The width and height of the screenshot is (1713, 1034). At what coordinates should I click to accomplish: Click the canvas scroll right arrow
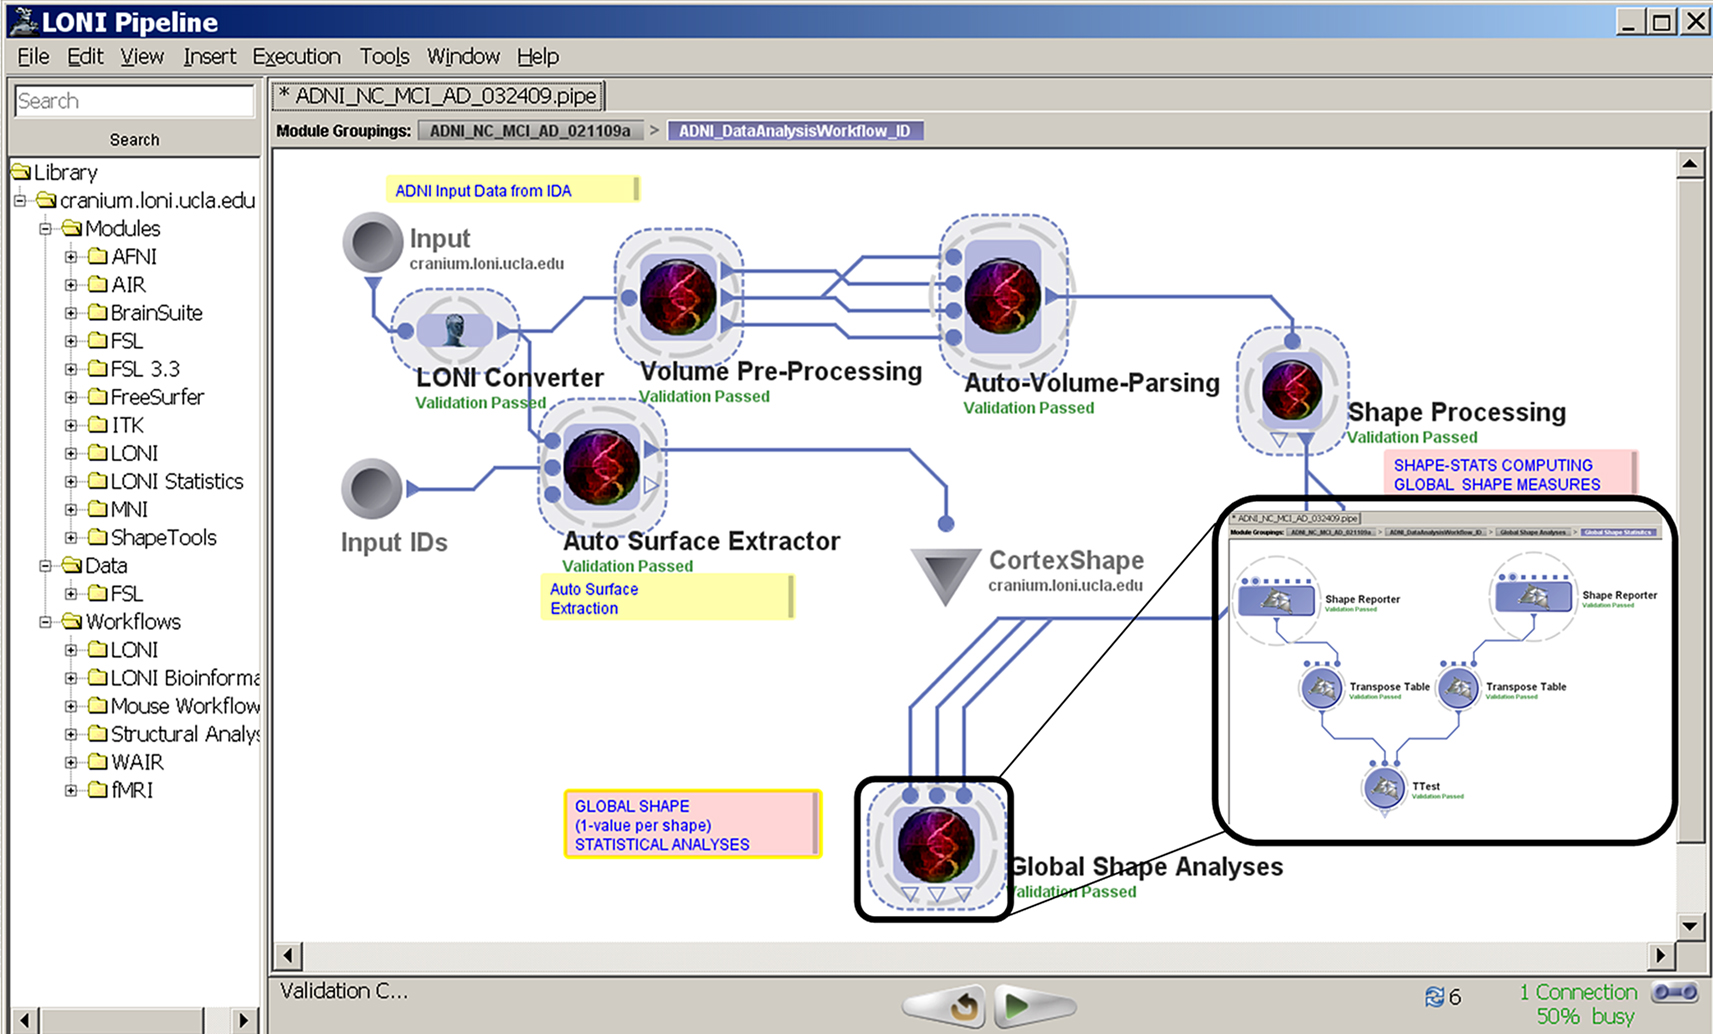(x=1661, y=956)
